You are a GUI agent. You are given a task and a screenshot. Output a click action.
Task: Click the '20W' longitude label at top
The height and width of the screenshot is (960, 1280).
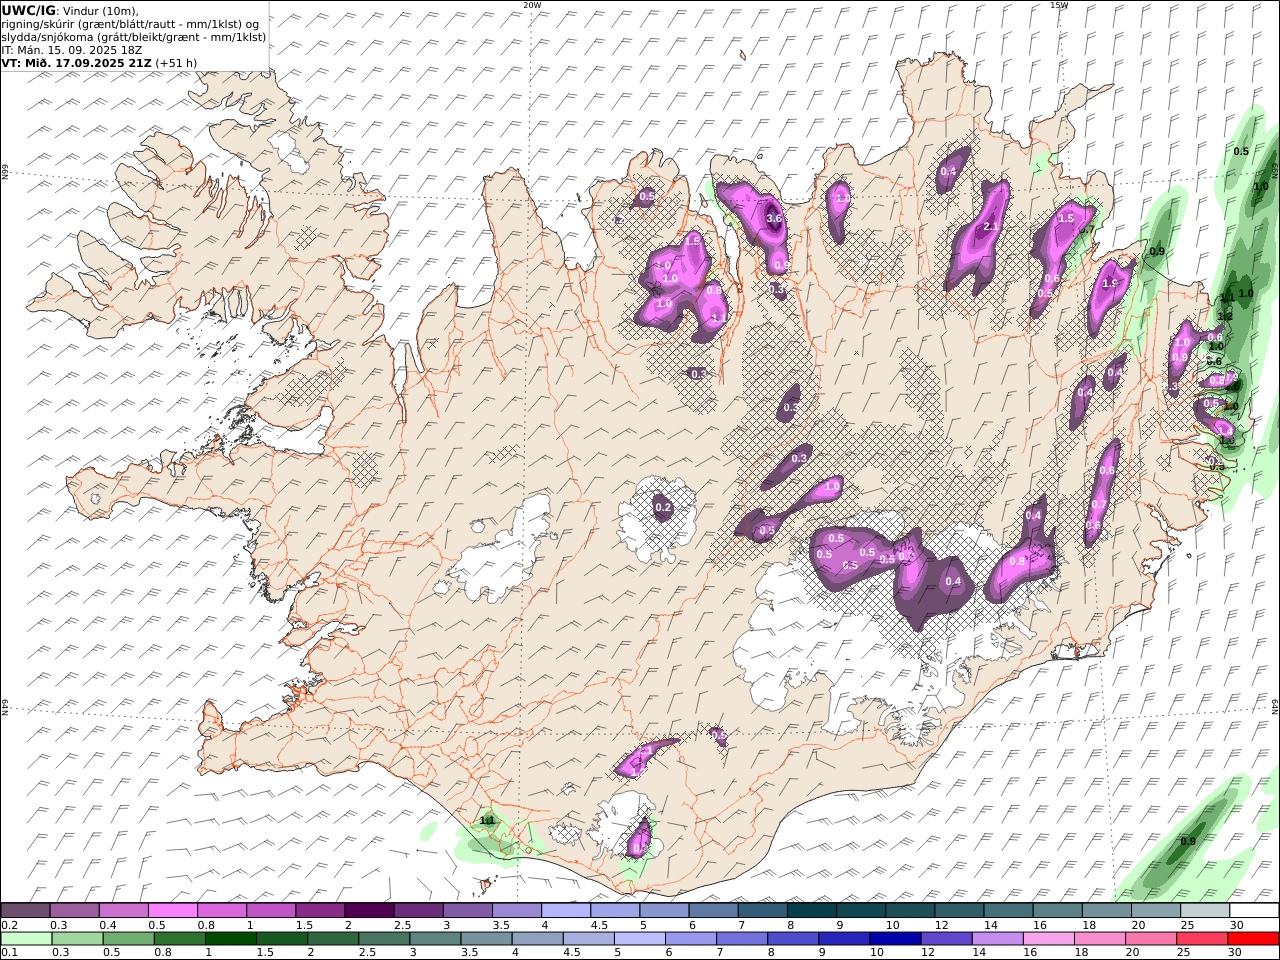532,5
